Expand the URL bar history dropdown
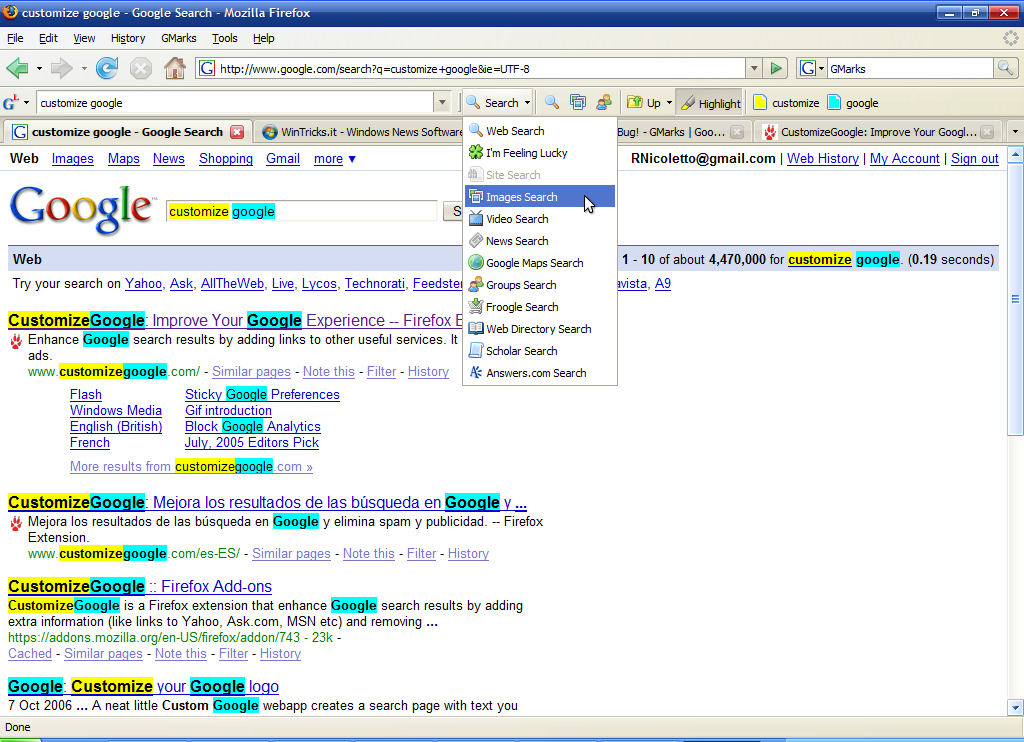1024x742 pixels. (x=754, y=68)
